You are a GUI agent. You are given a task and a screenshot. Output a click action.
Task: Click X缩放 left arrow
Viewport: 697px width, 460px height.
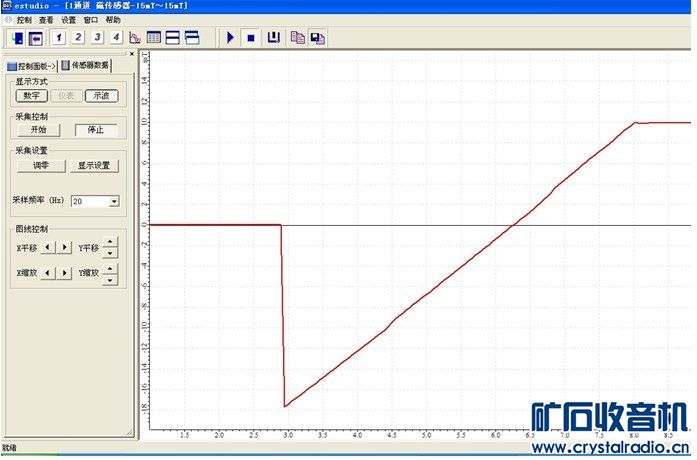(48, 272)
